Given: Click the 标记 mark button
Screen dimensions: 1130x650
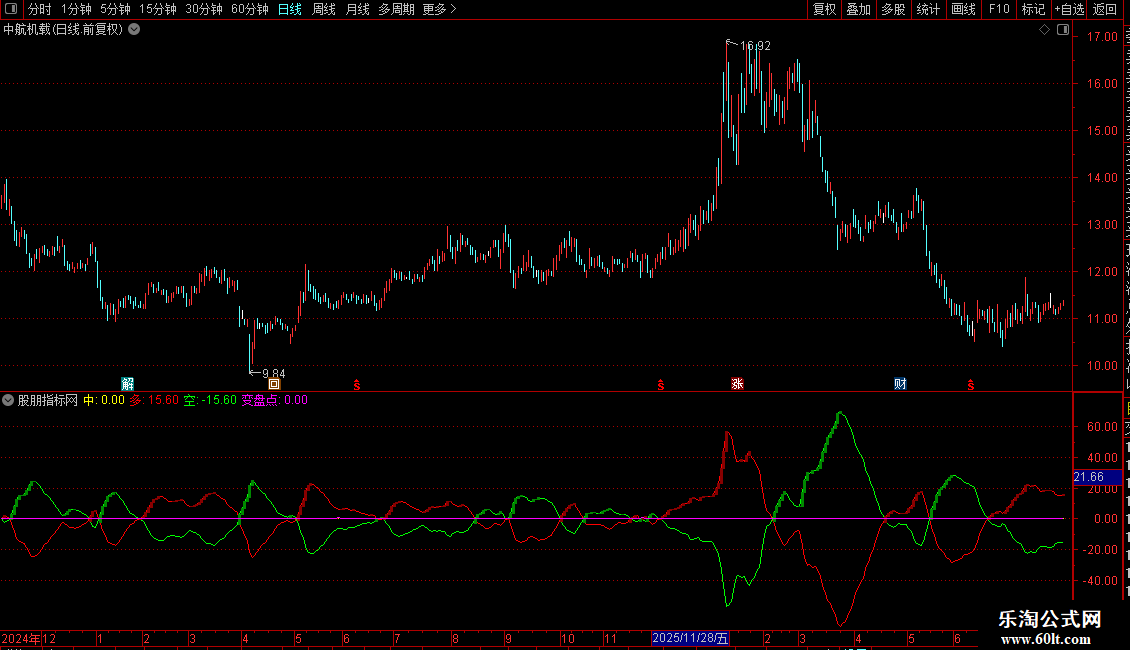Looking at the screenshot, I should coord(1033,9).
